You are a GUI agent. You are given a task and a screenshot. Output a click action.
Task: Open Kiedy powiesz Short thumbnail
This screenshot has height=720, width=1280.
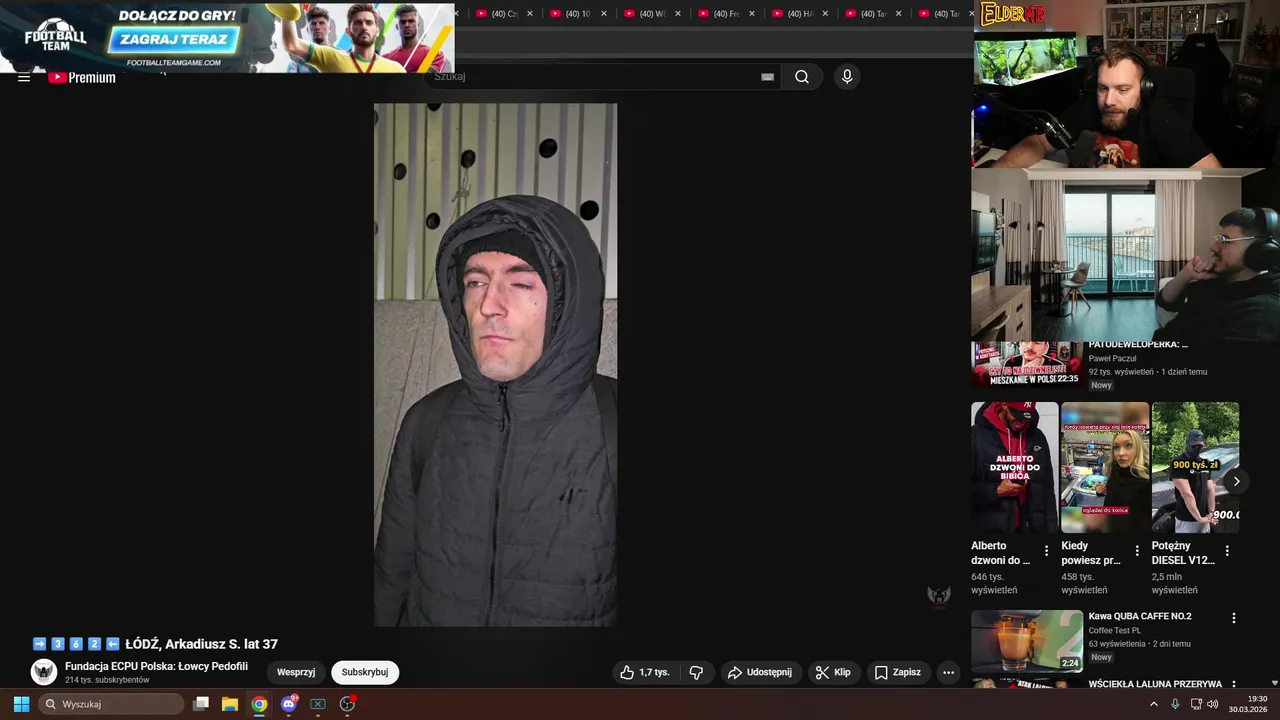tap(1105, 467)
